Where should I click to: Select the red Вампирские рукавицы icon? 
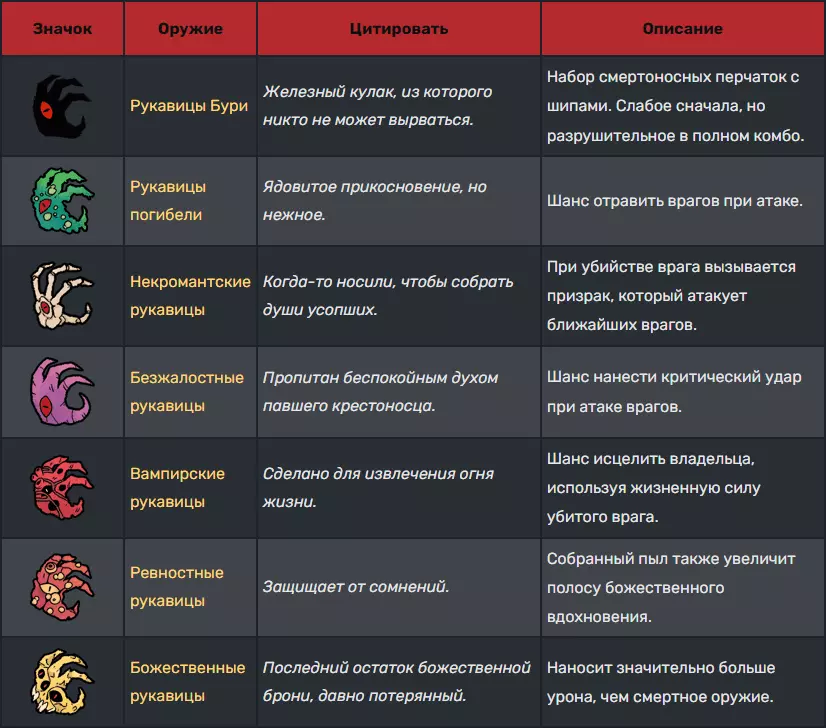(62, 487)
